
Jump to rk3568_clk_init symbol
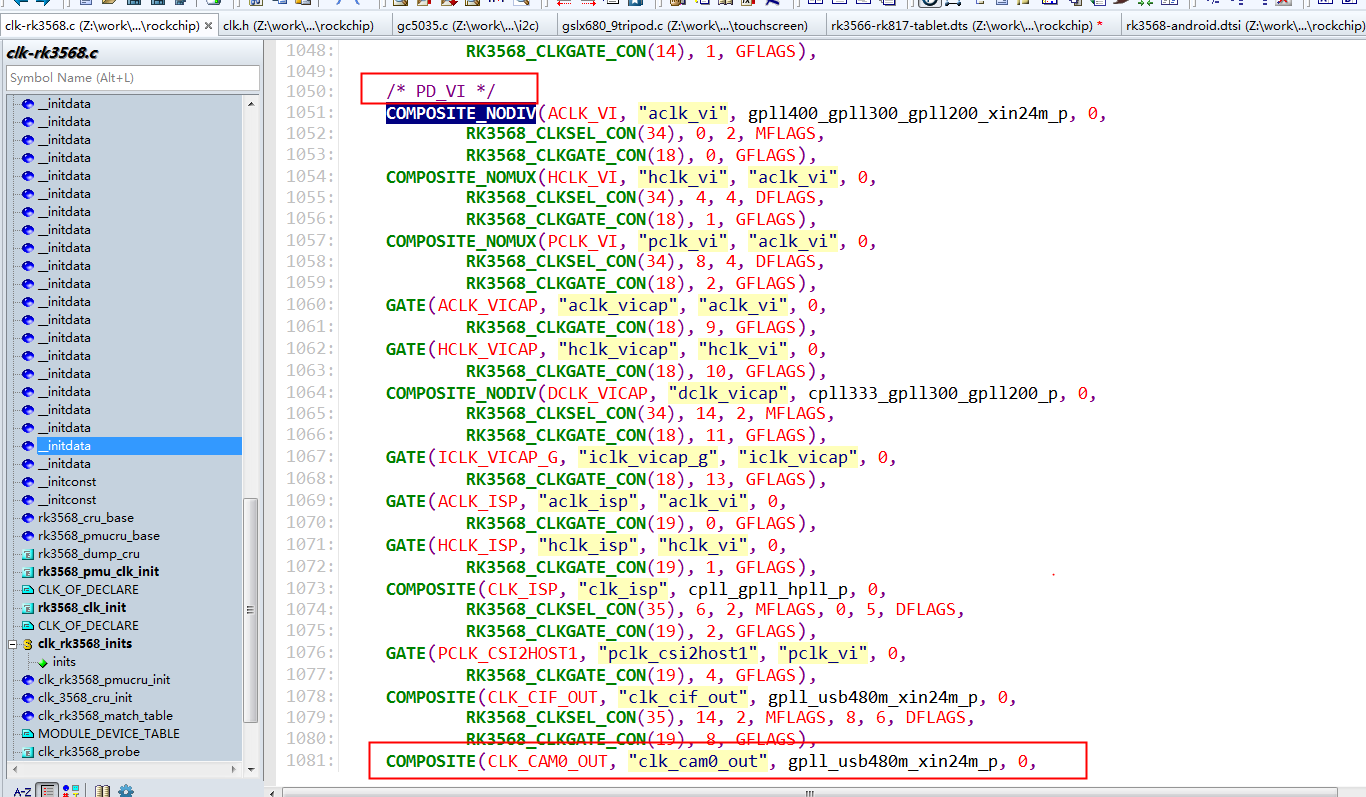click(82, 608)
